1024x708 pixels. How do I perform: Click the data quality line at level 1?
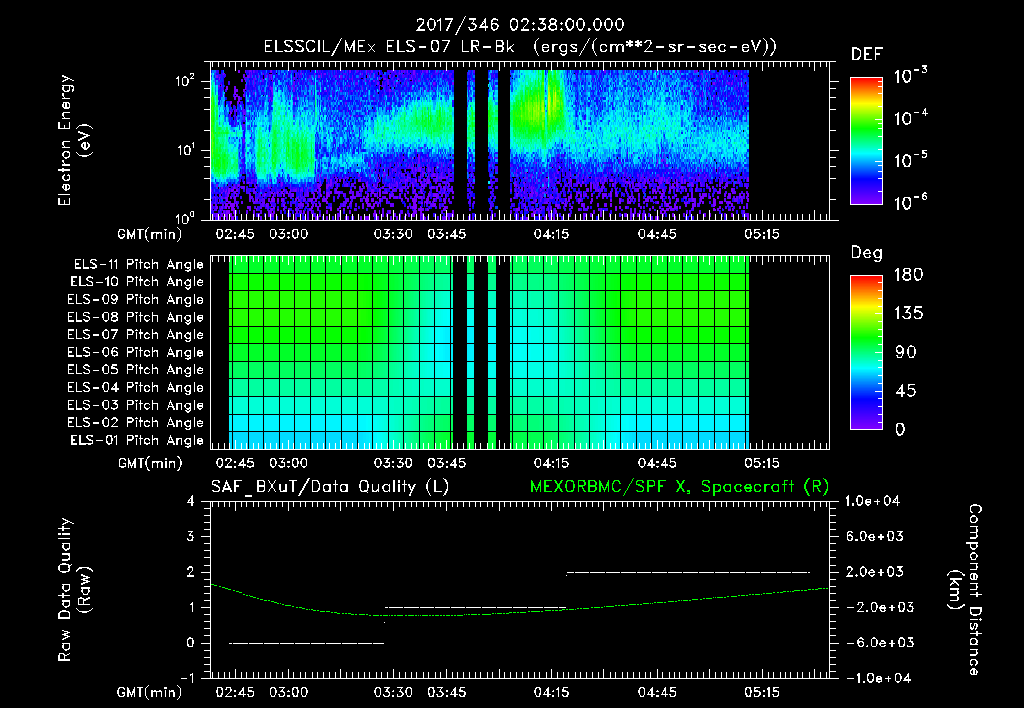coord(475,607)
